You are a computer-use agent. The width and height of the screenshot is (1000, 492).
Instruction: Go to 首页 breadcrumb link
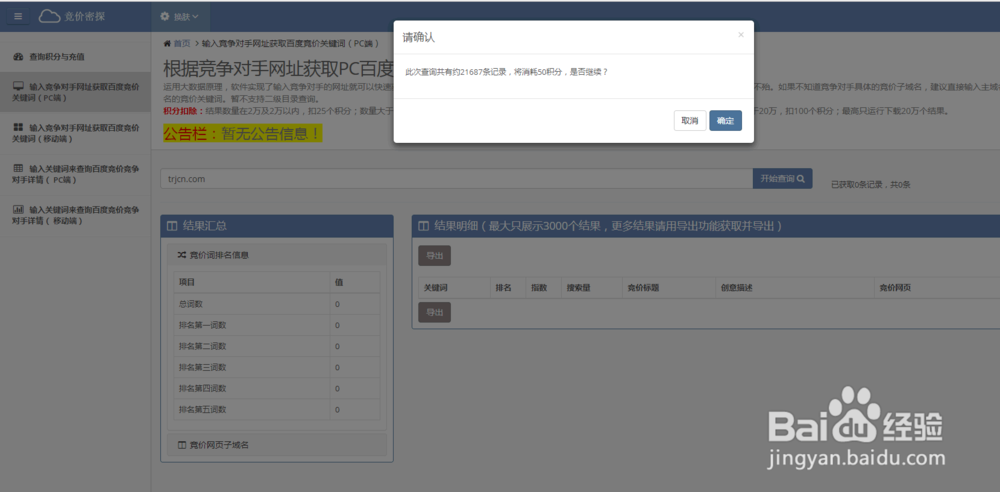click(182, 43)
